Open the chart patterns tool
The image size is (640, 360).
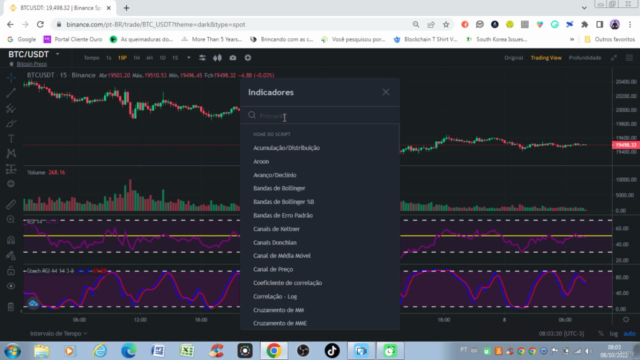pos(11,153)
